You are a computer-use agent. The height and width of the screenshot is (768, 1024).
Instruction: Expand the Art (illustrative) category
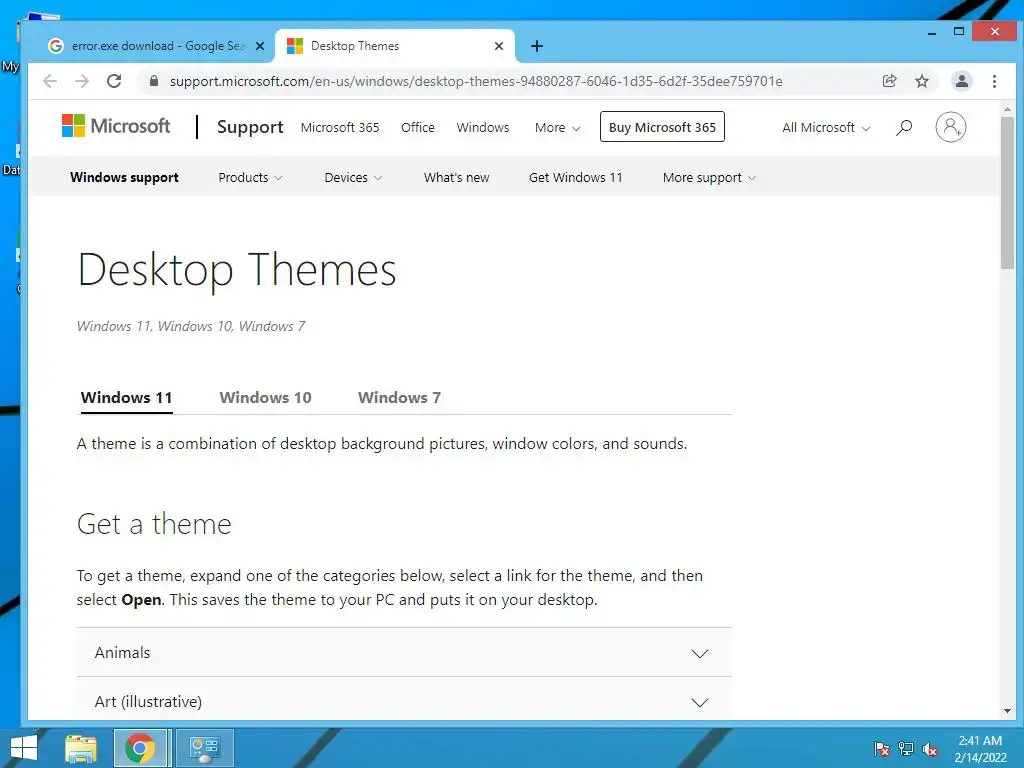tap(404, 701)
